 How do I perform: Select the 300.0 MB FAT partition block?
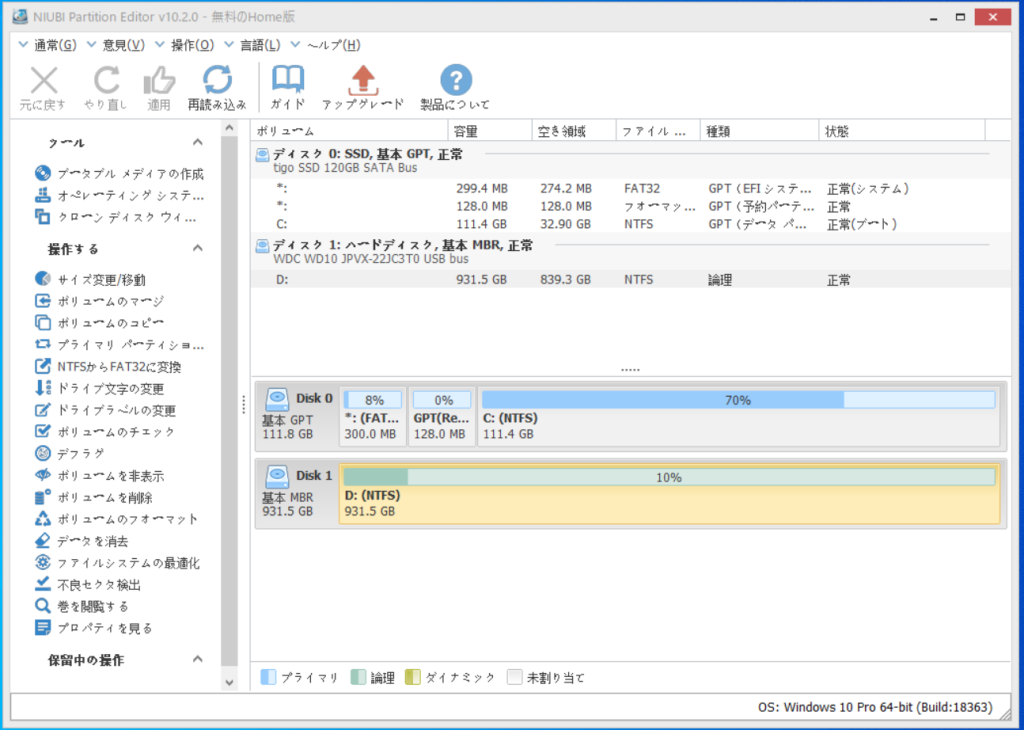(x=373, y=416)
